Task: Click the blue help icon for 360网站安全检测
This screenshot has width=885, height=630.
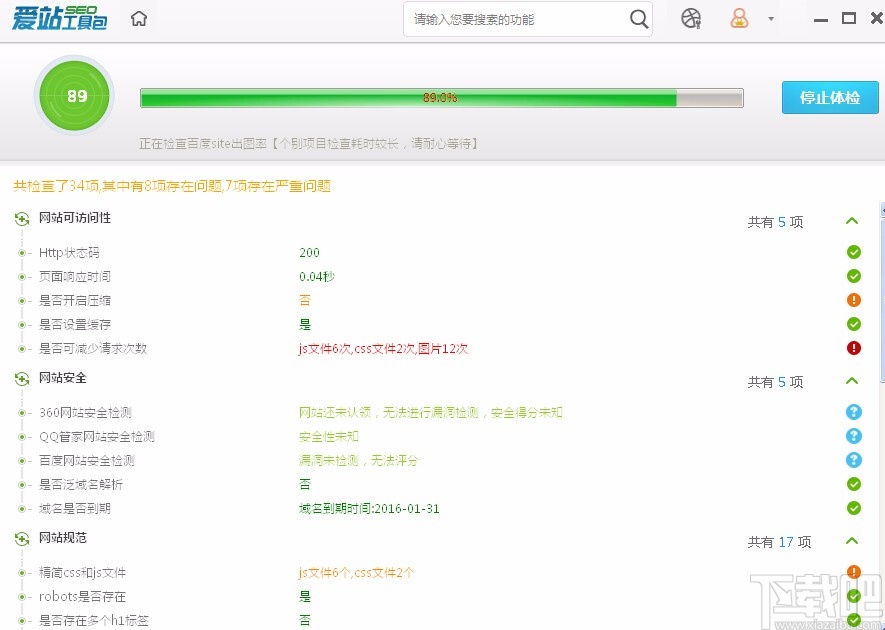Action: pos(853,412)
